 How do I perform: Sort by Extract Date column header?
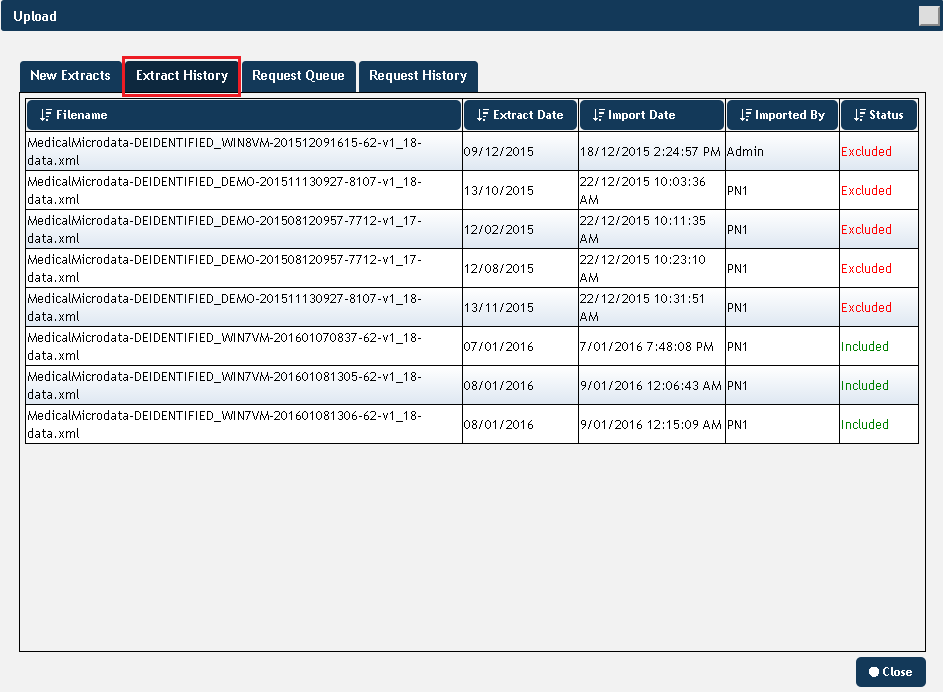click(520, 115)
